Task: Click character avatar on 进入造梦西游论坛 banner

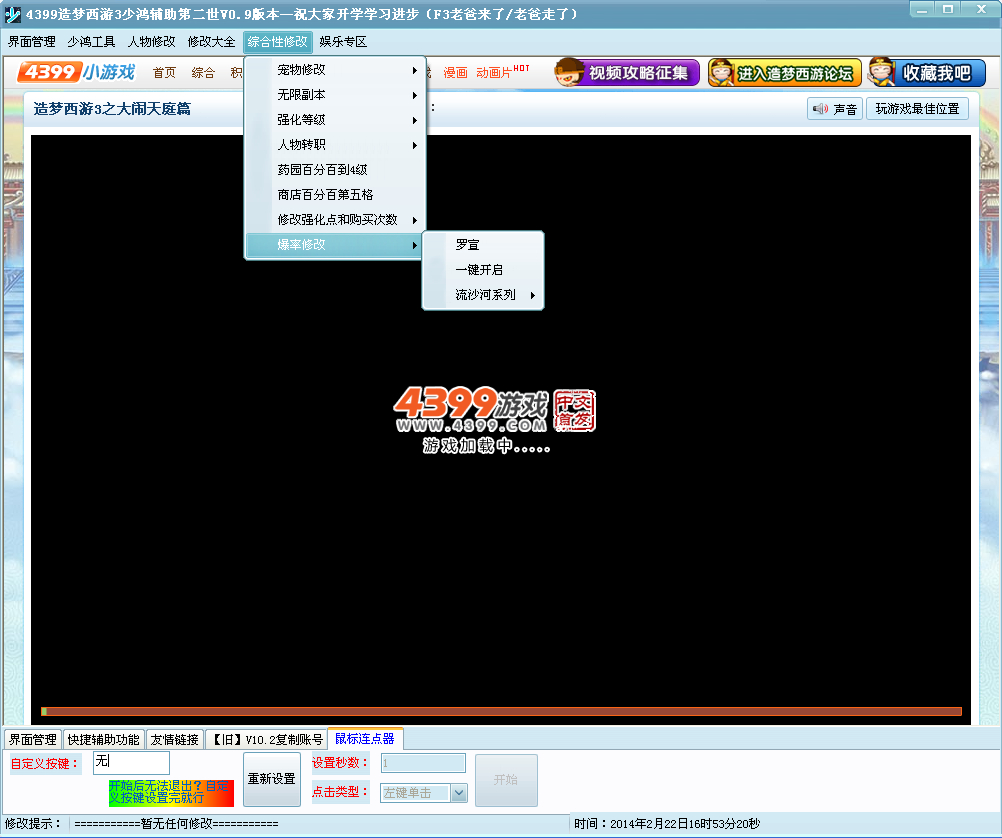Action: (721, 72)
